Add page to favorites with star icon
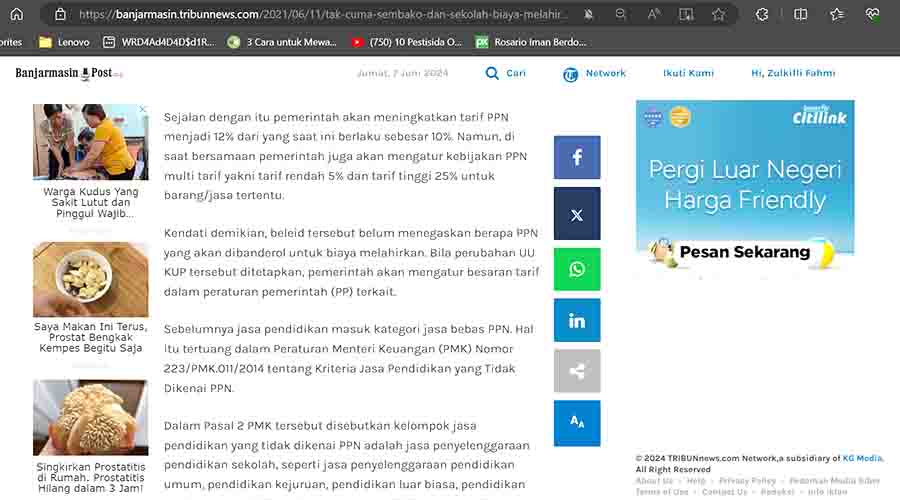Screen dimensions: 900x500 tap(718, 14)
